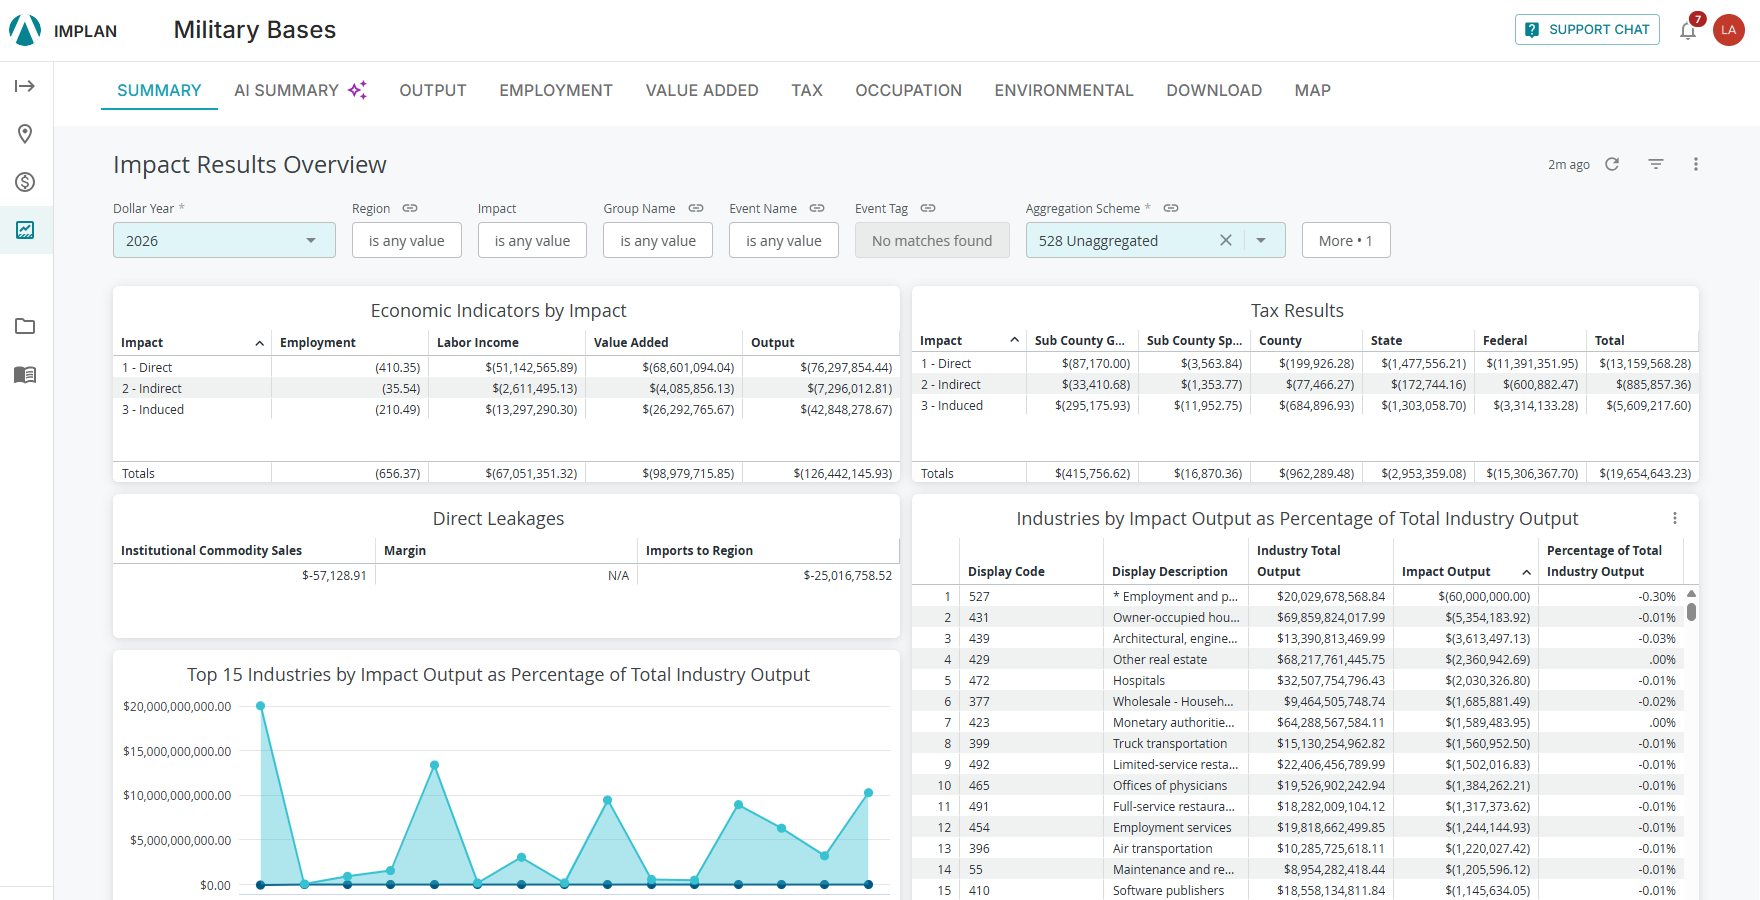Click the link icon beside Region filter

410,208
